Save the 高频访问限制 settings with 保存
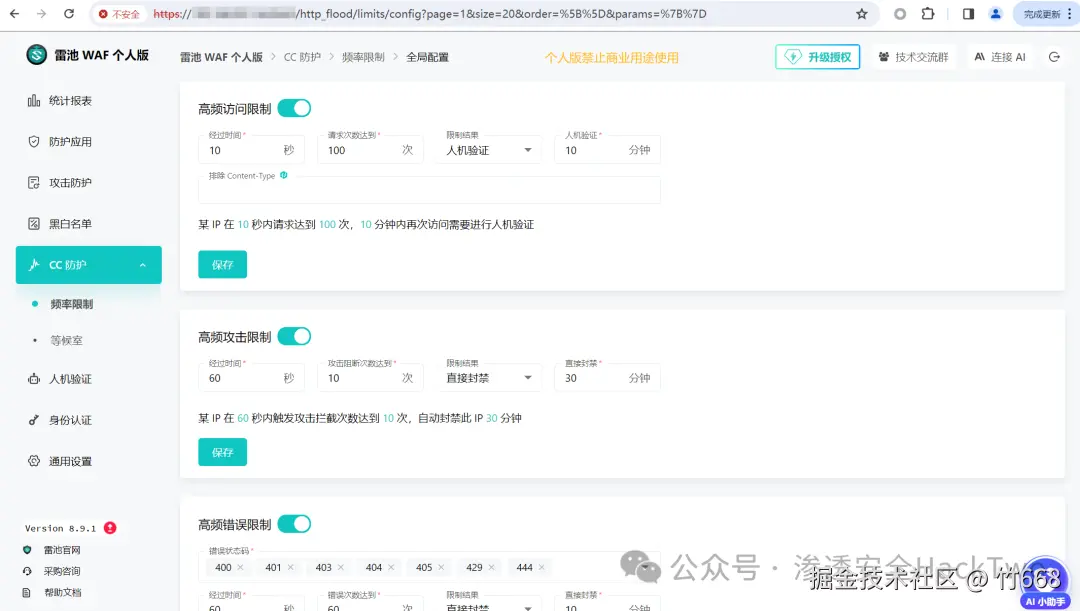The height and width of the screenshot is (611, 1080). pyautogui.click(x=222, y=264)
